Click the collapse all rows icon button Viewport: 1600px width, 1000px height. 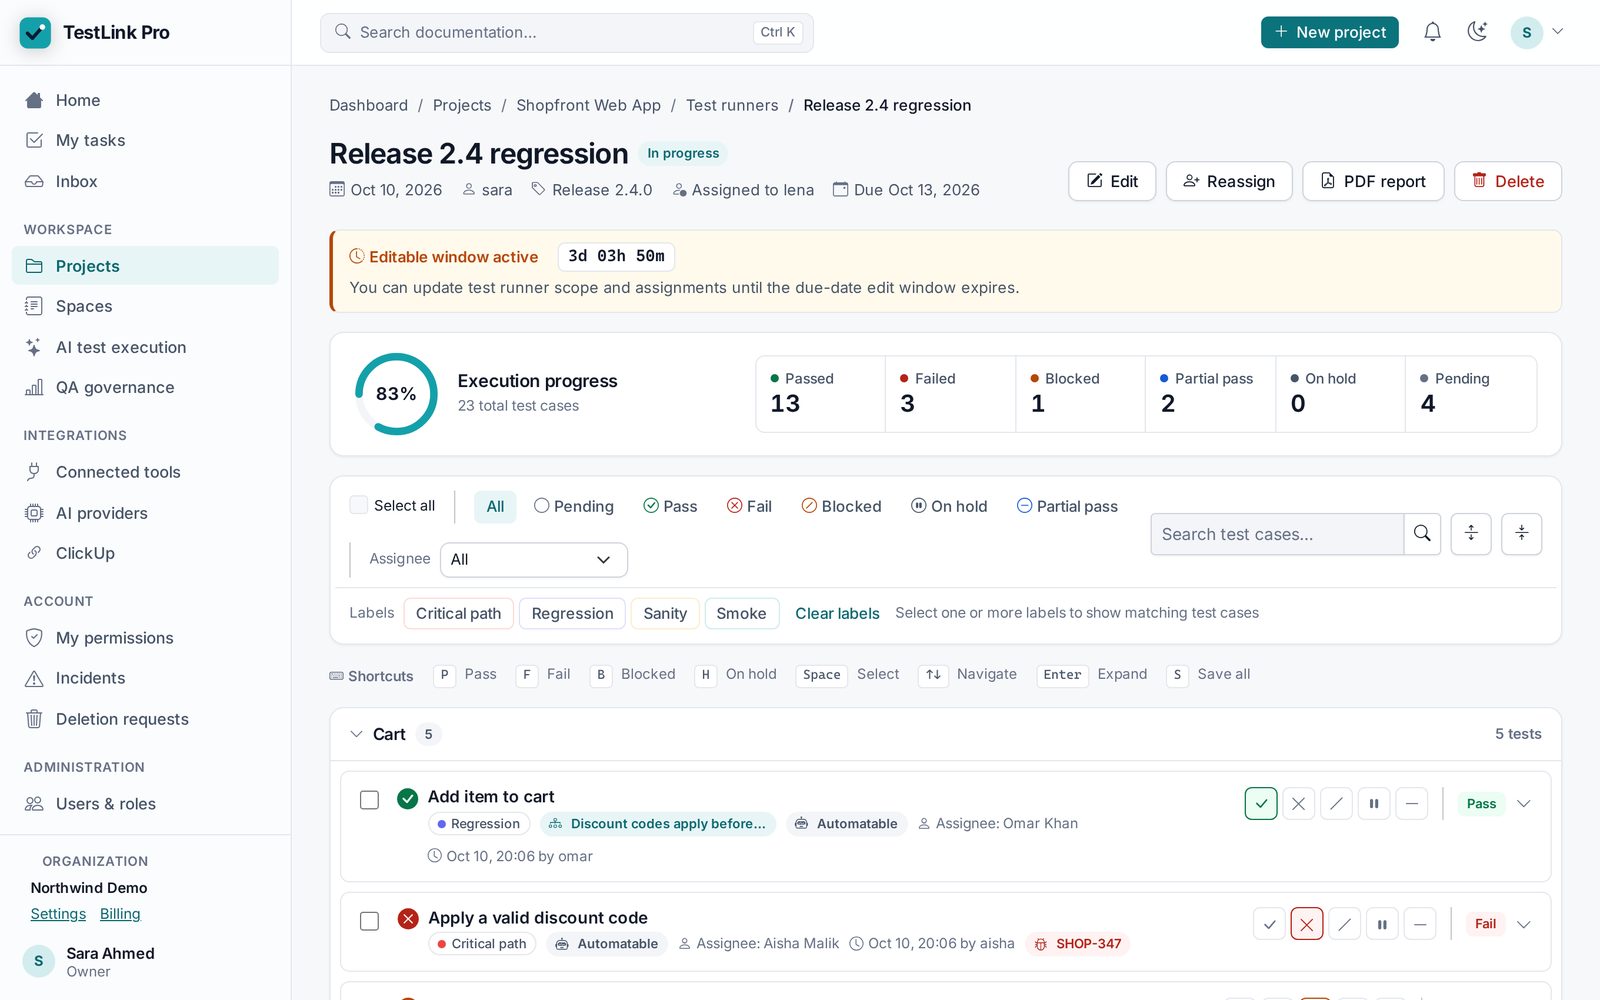[x=1521, y=534]
